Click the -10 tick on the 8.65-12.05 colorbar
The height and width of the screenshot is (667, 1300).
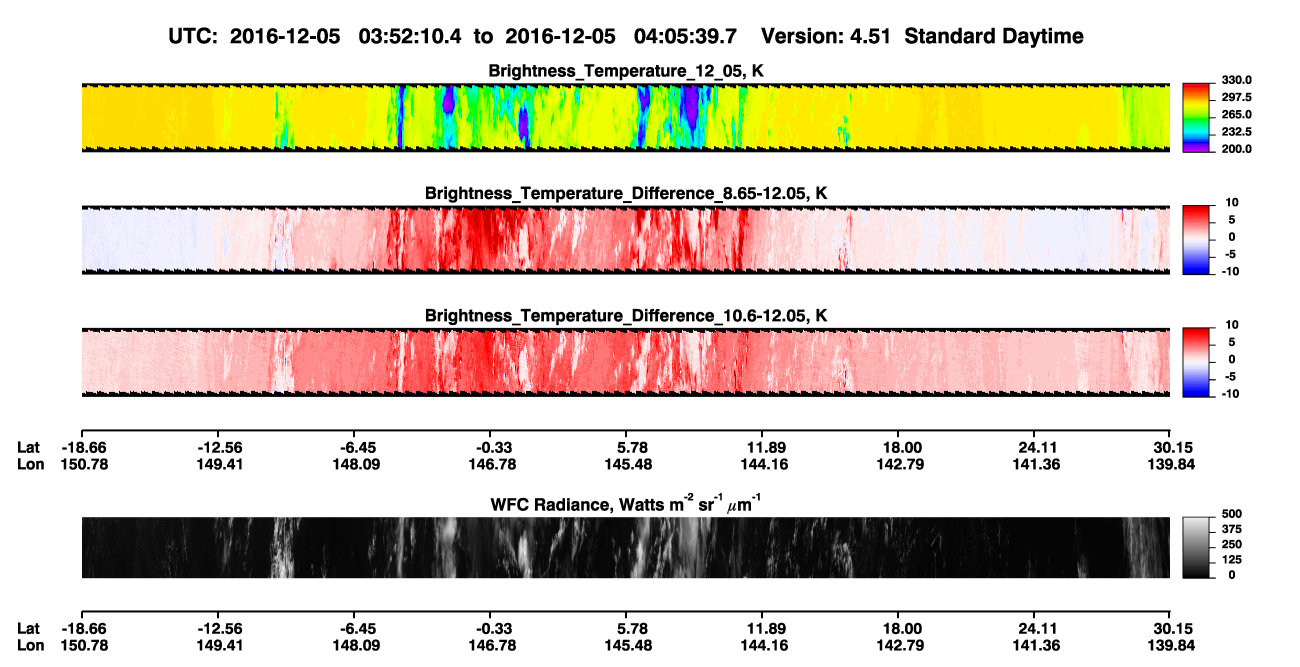[x=1229, y=271]
